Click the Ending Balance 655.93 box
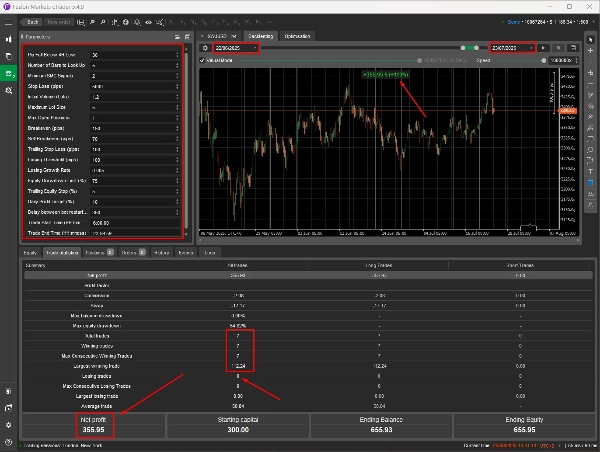Viewport: 600px width, 452px height. [381, 425]
